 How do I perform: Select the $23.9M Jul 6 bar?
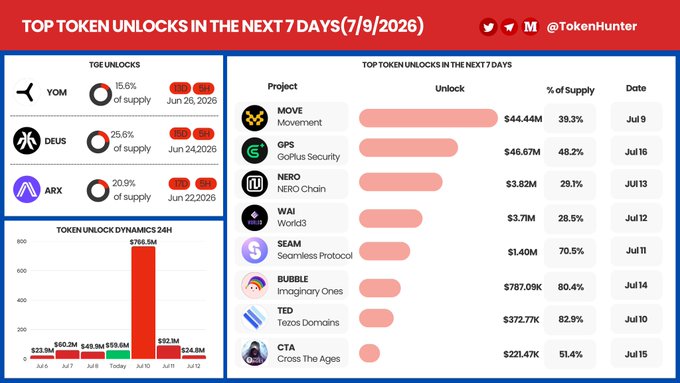coord(42,357)
